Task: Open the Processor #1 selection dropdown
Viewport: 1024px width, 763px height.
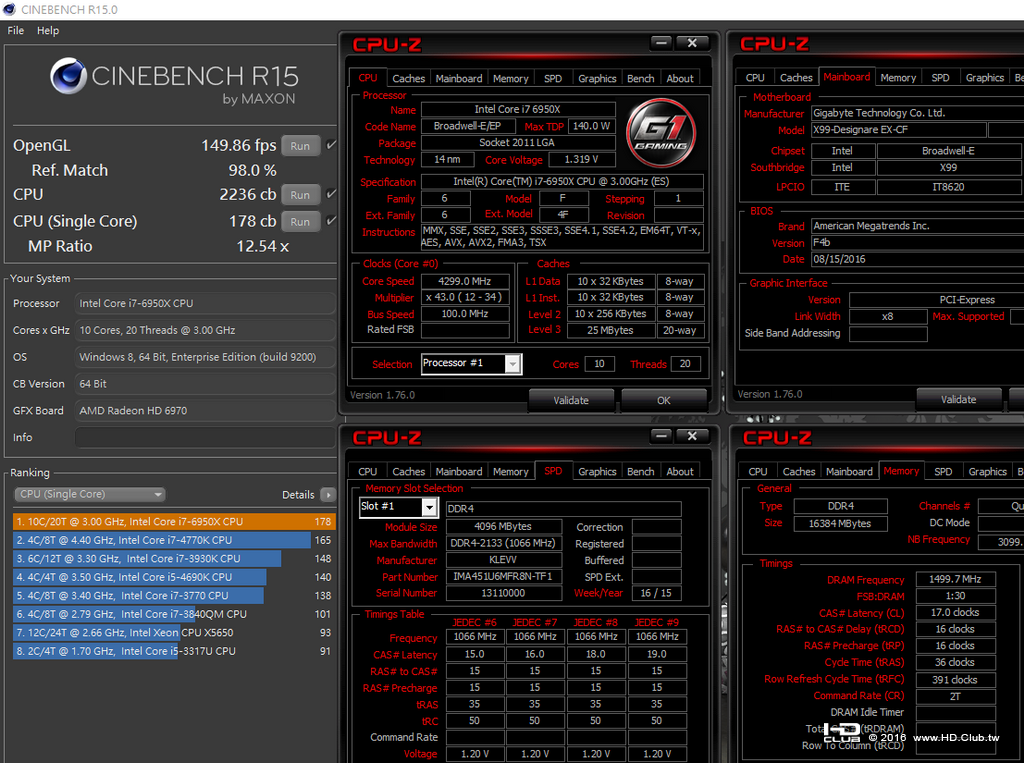Action: coord(471,364)
